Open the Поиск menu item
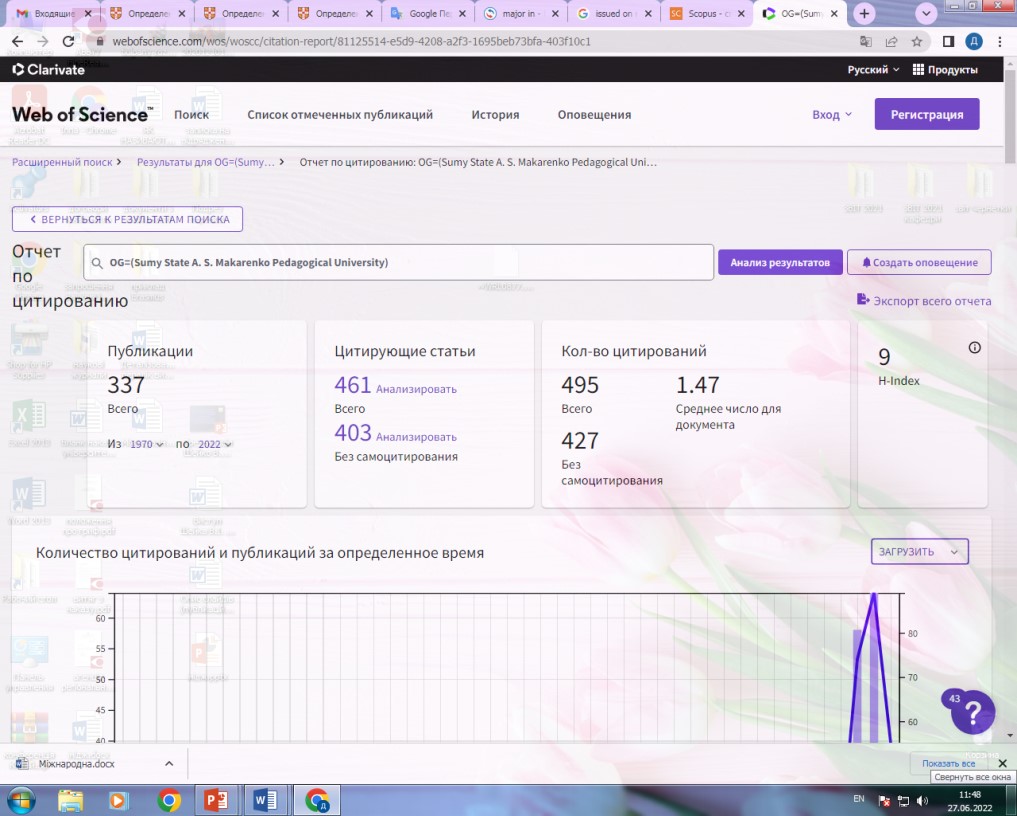The height and width of the screenshot is (816, 1017). (191, 115)
